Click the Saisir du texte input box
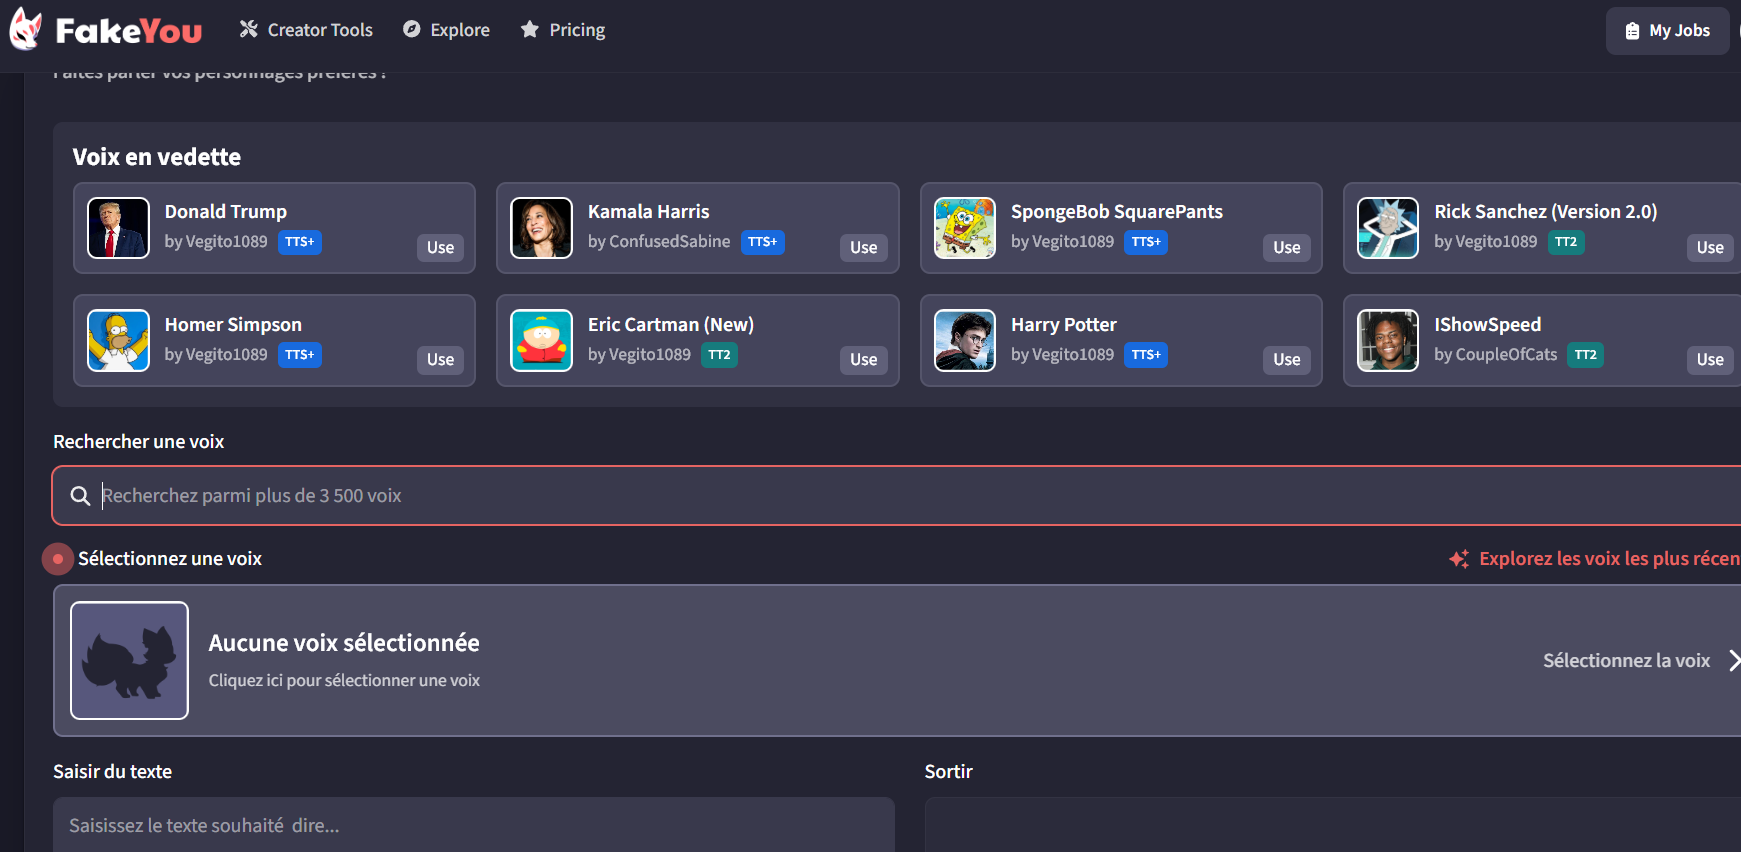 click(x=474, y=825)
